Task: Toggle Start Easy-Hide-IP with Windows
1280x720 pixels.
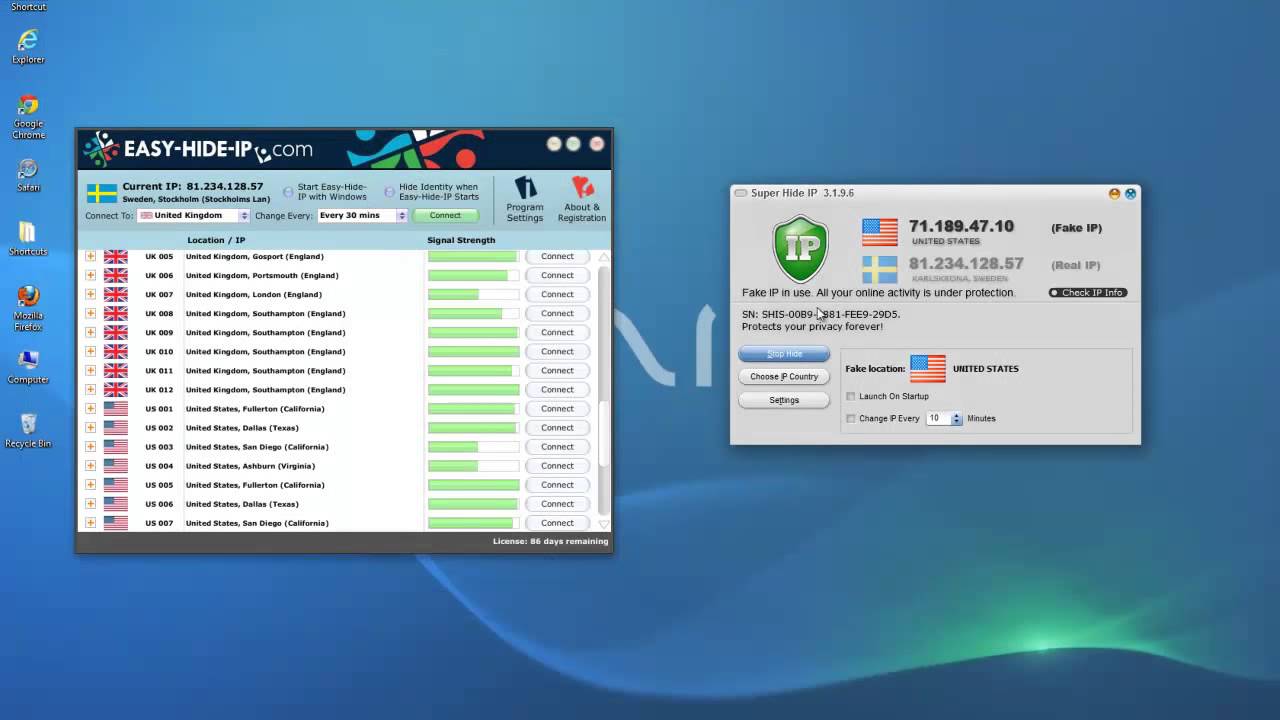Action: point(288,192)
